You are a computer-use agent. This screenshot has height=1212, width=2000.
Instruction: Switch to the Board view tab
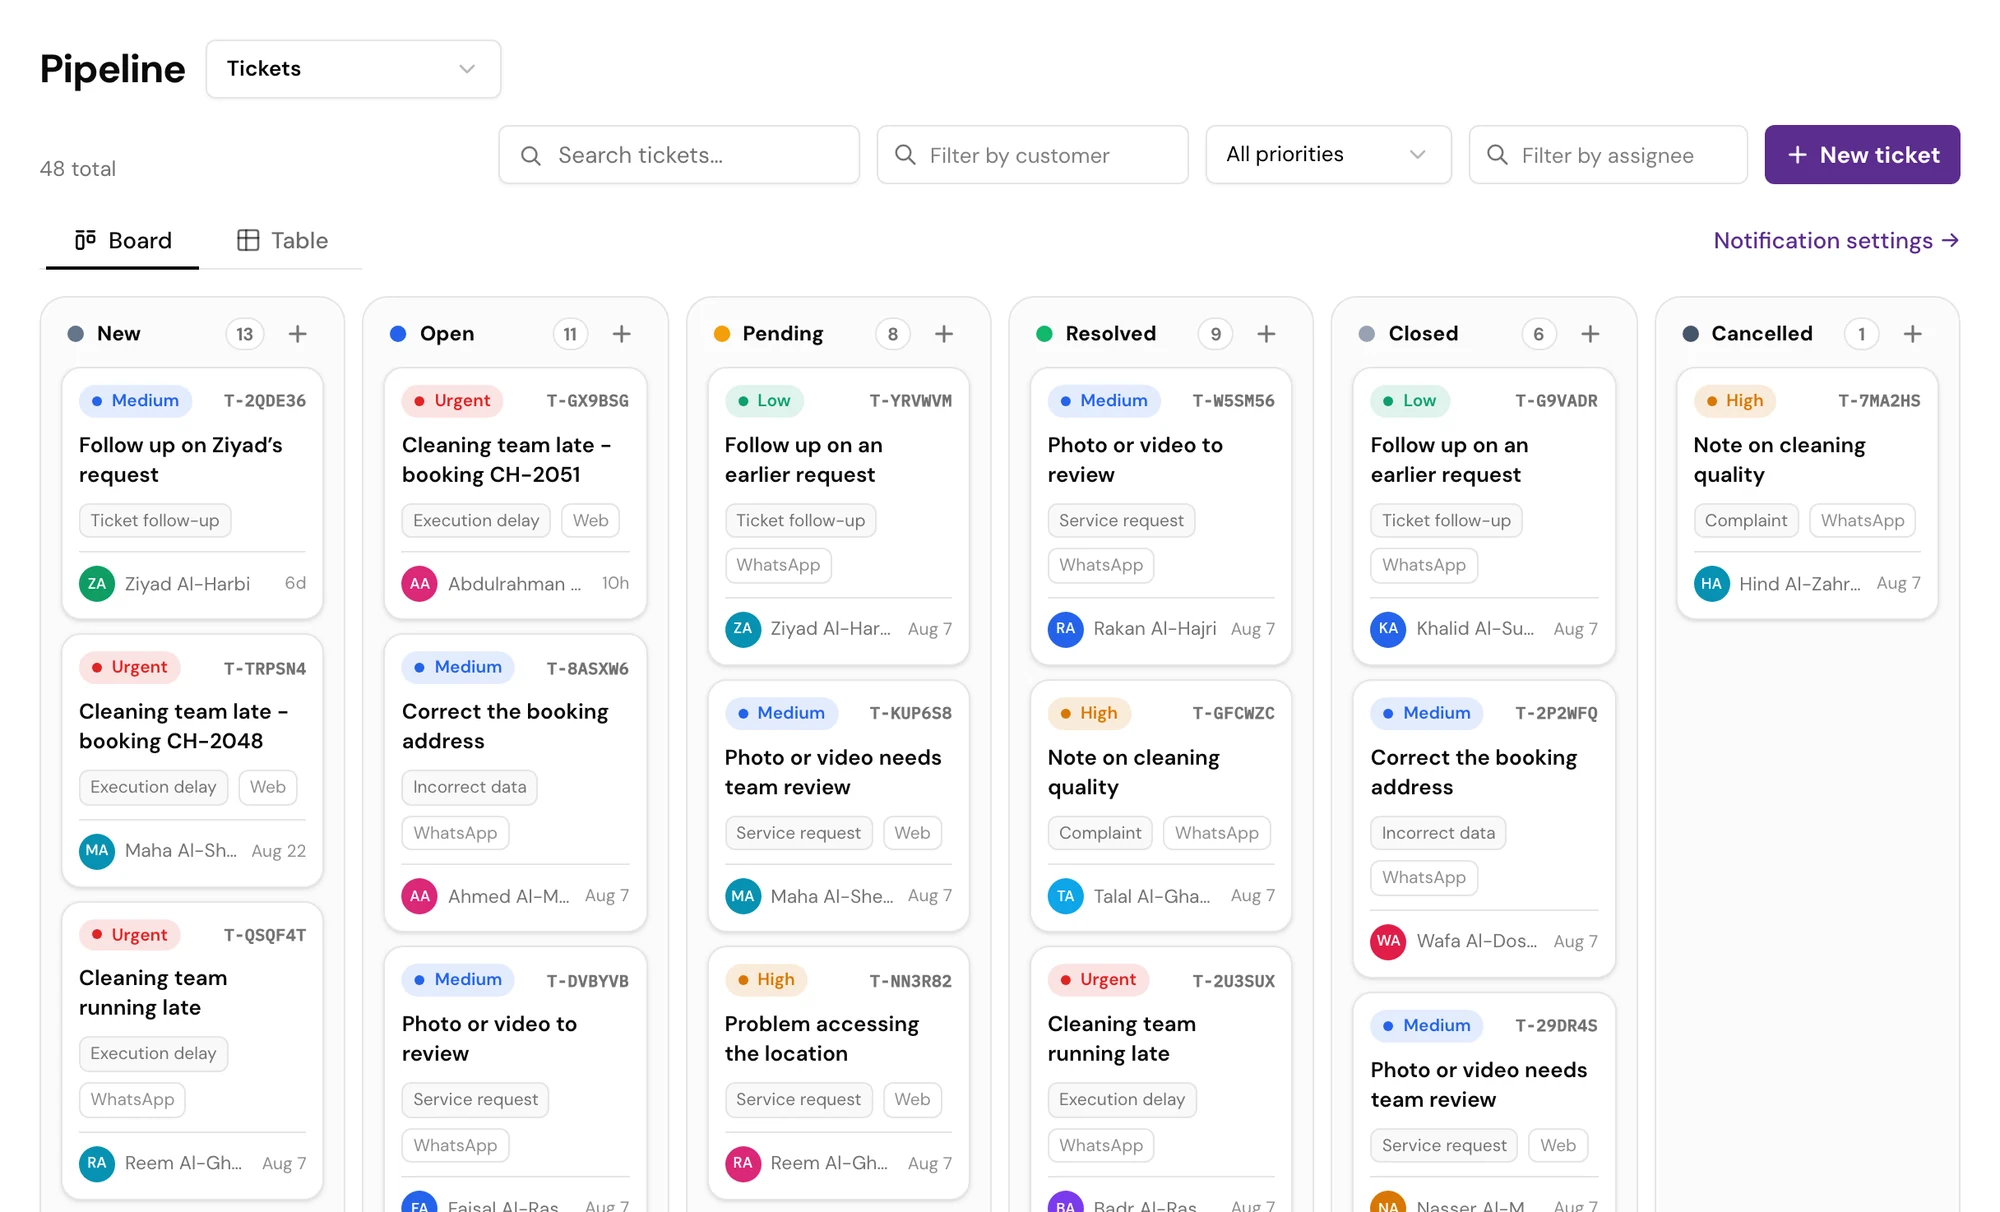[123, 241]
